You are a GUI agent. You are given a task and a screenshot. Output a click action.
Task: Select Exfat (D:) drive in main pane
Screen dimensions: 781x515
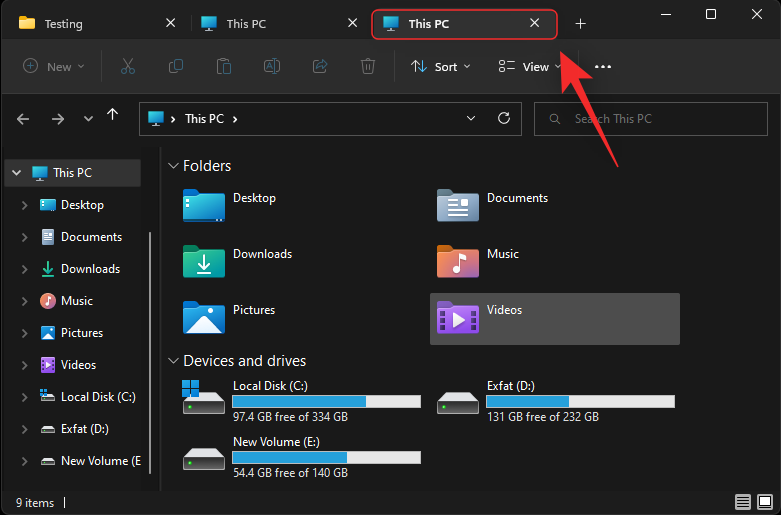tap(555, 401)
